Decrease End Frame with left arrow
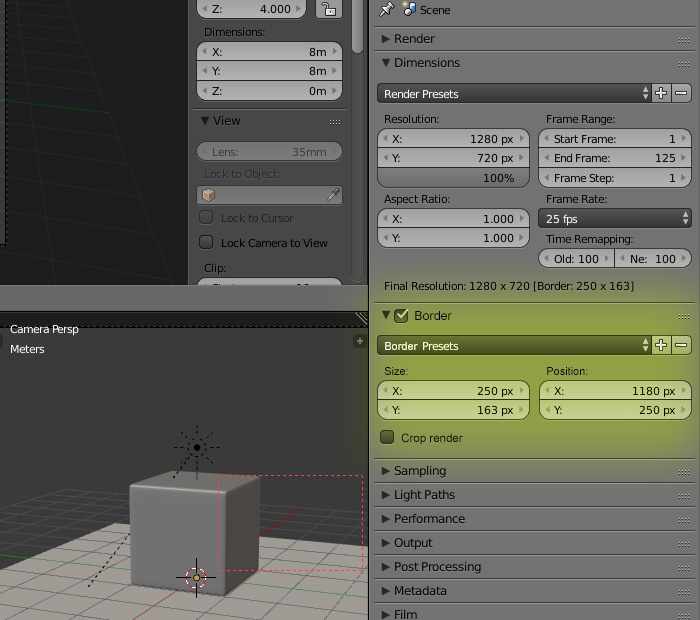The height and width of the screenshot is (620, 700). [x=546, y=158]
